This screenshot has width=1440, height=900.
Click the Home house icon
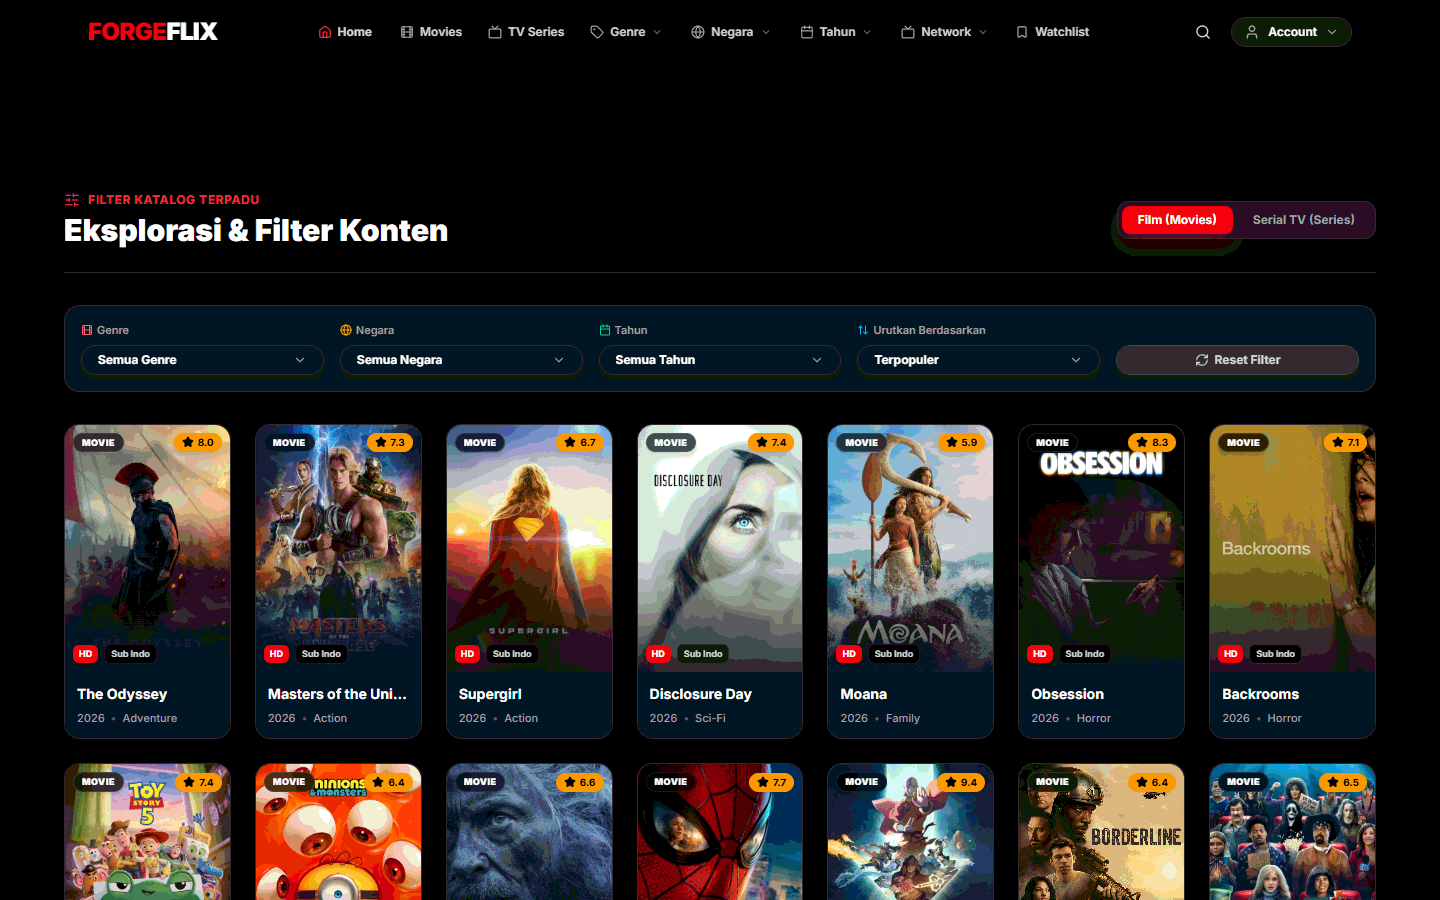325,32
